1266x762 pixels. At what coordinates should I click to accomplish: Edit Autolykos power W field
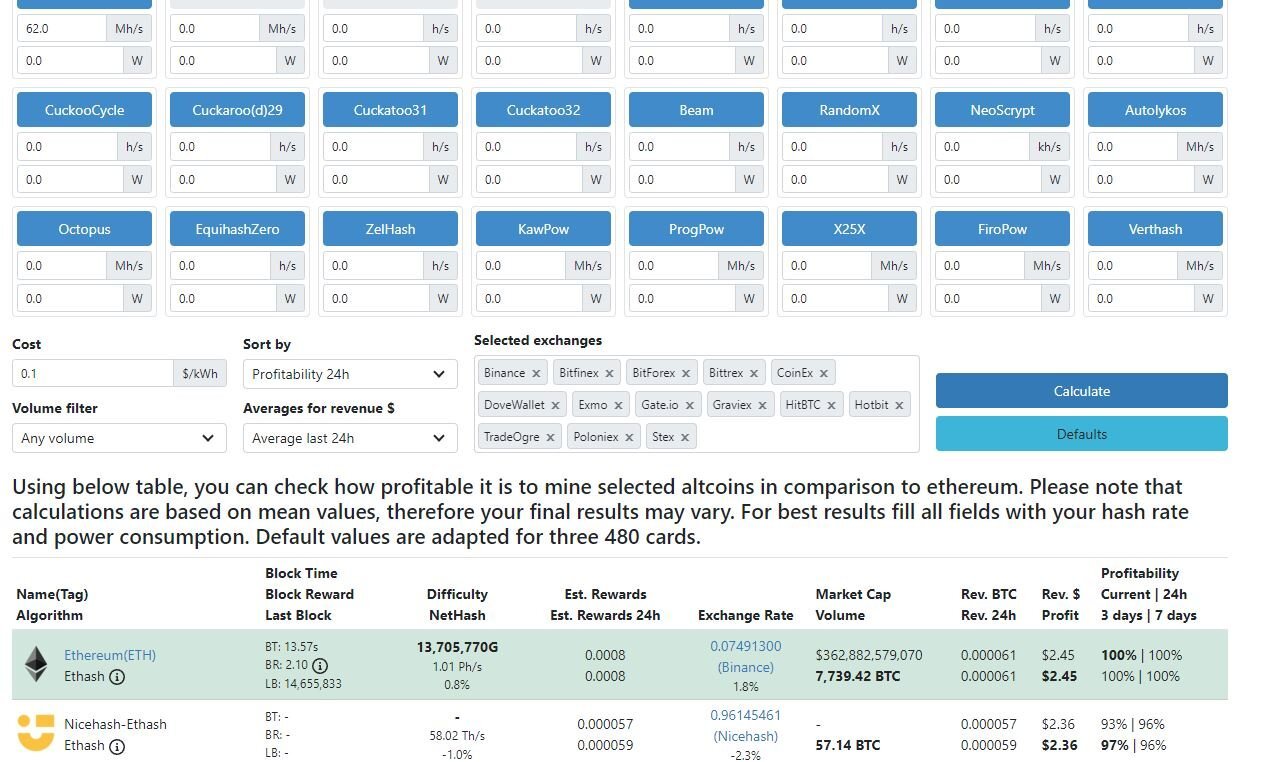coord(1141,180)
